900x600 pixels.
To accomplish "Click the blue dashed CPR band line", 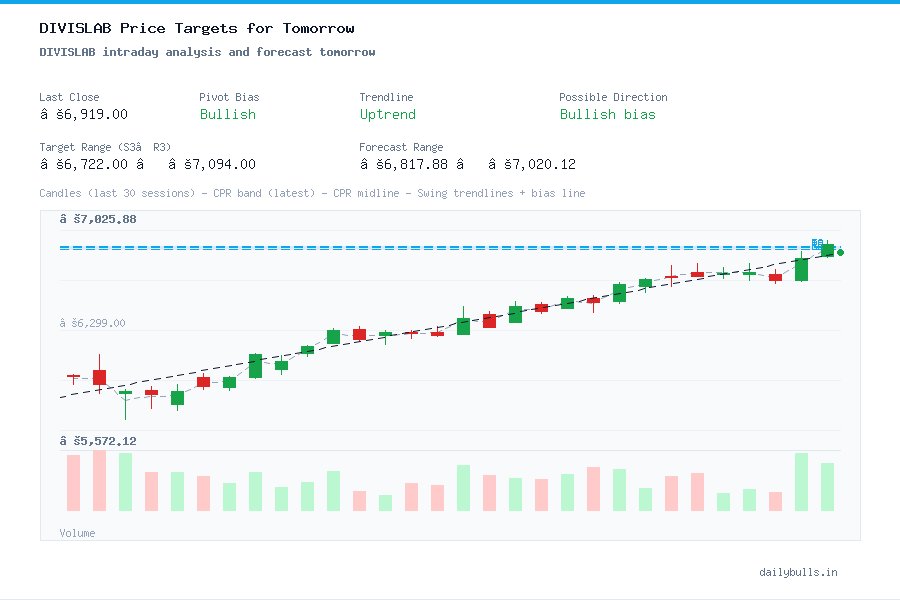I will coord(436,248).
